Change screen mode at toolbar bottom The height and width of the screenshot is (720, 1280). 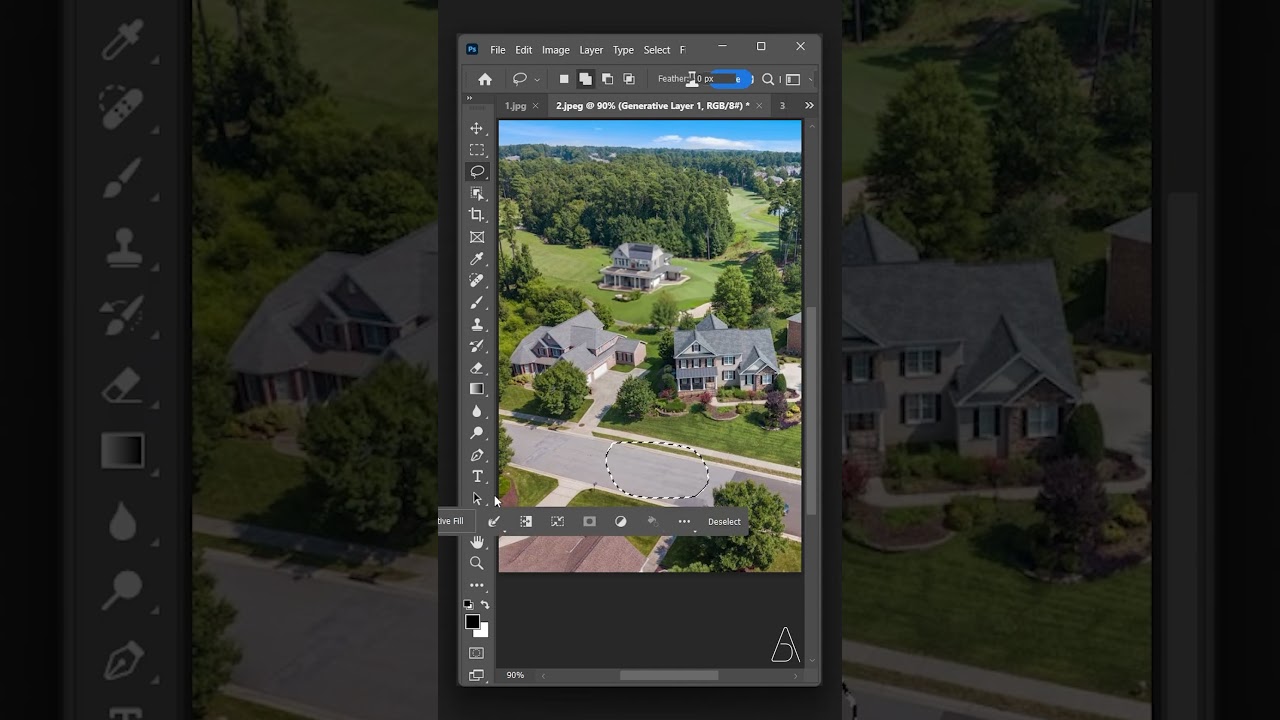[477, 675]
